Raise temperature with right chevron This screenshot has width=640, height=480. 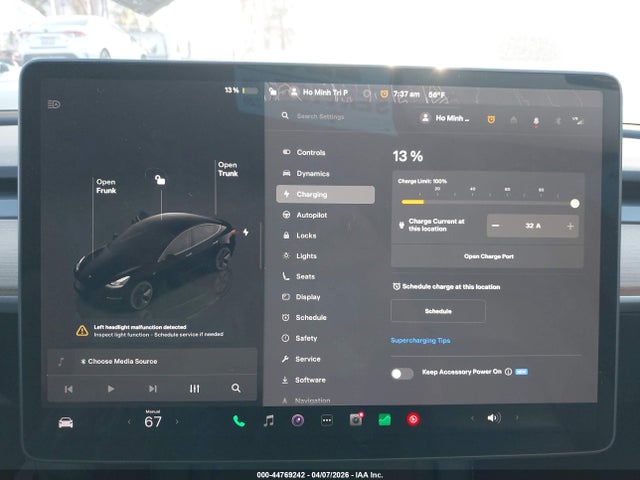point(177,421)
